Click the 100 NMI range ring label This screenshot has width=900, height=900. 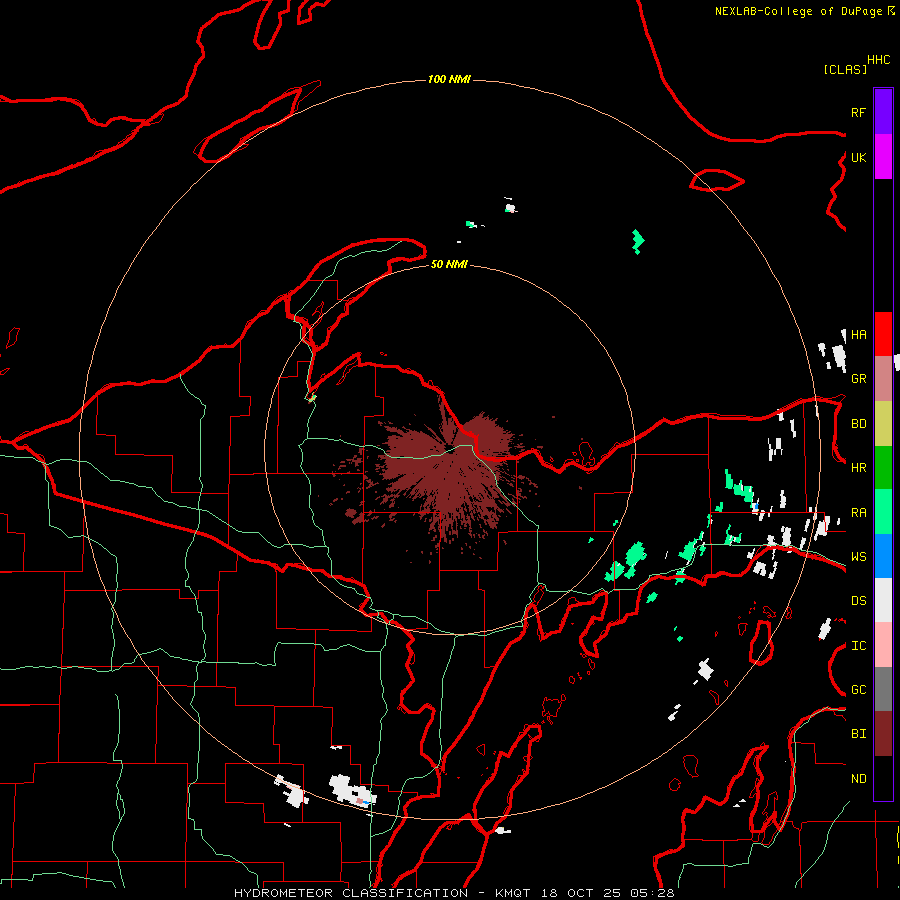click(449, 79)
